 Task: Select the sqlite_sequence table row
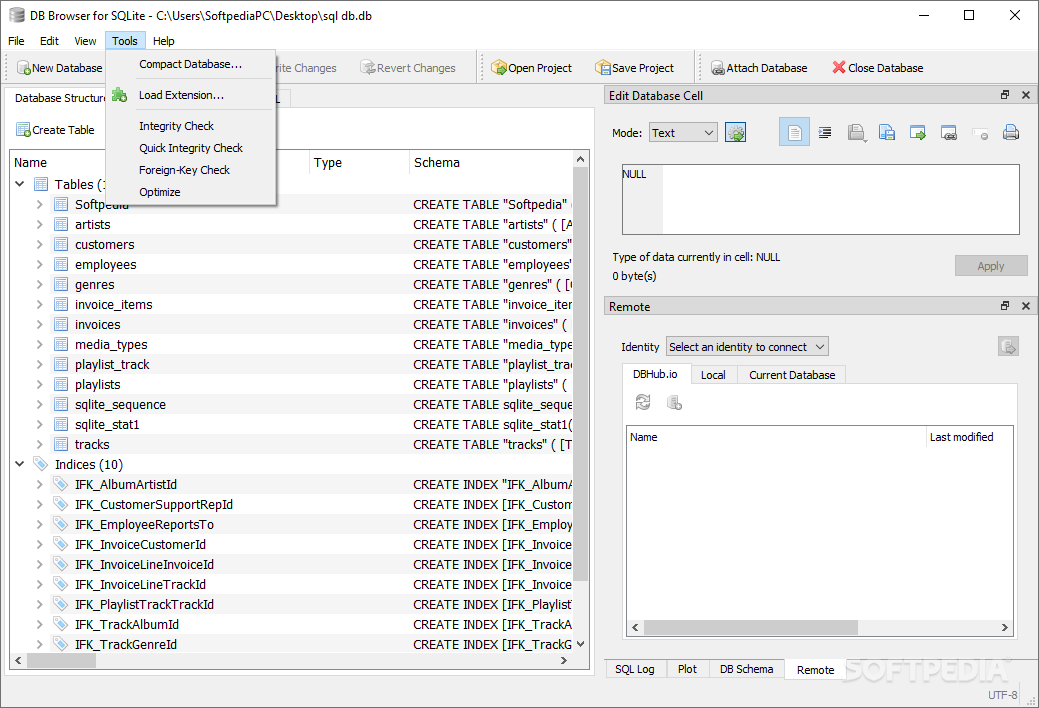[x=292, y=404]
